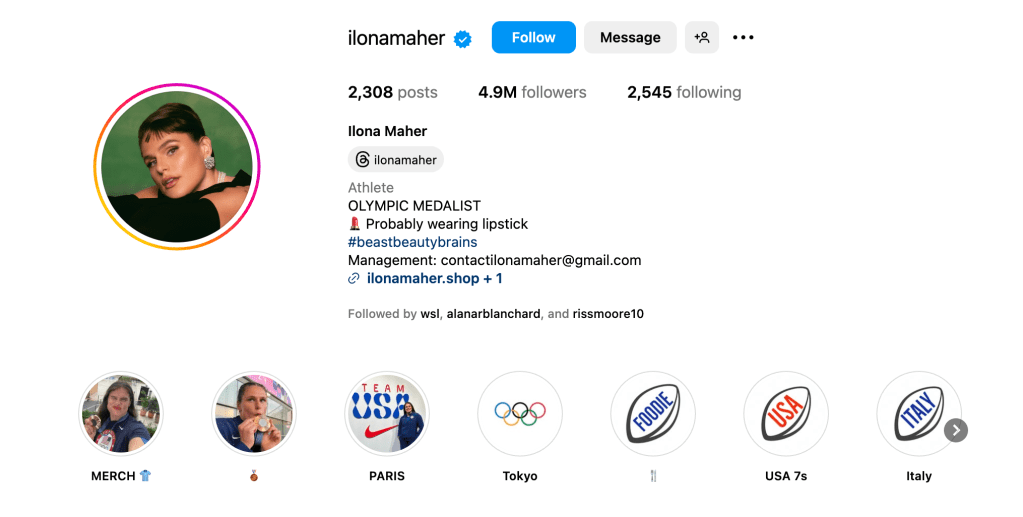Open the ilonamaher.shop + 1 link
The height and width of the screenshot is (517, 1023).
(x=434, y=278)
